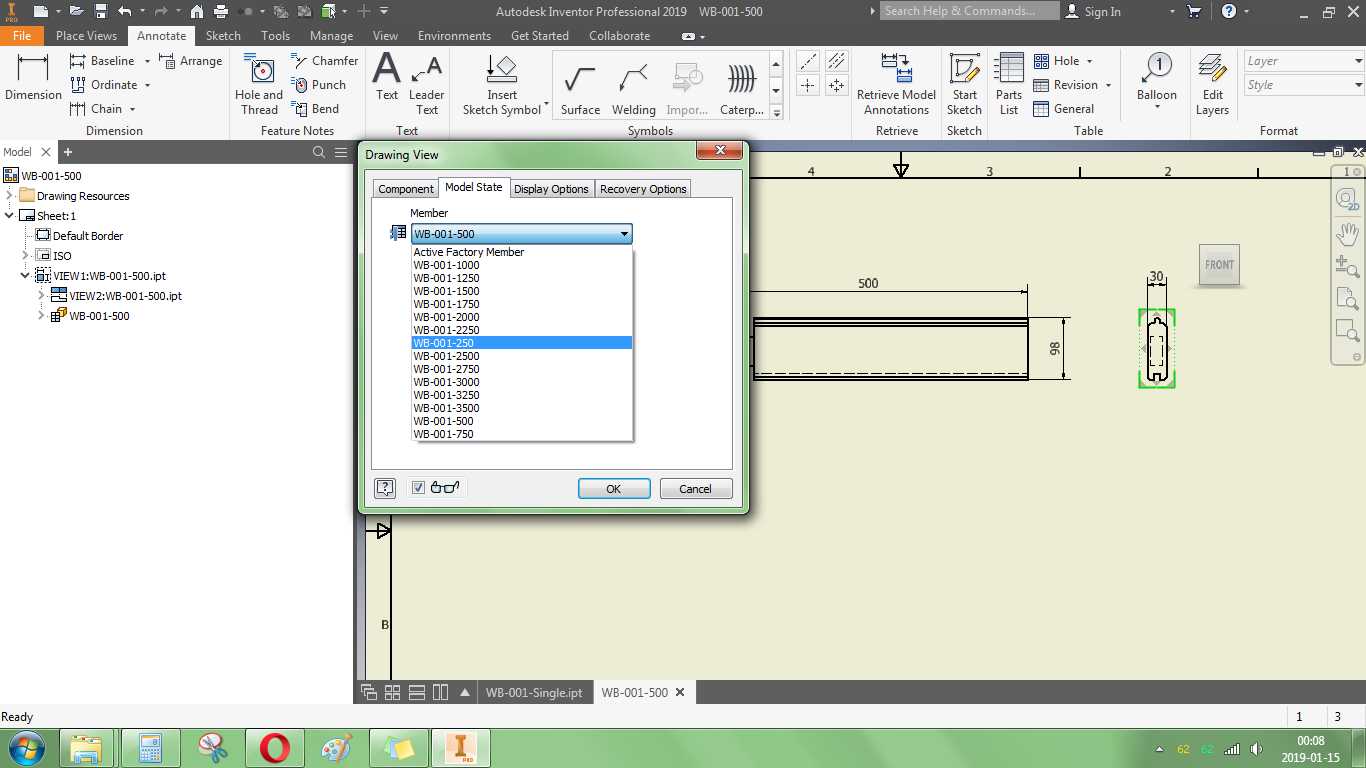Click the Surface texture symbol
The image size is (1366, 768).
coord(580,88)
